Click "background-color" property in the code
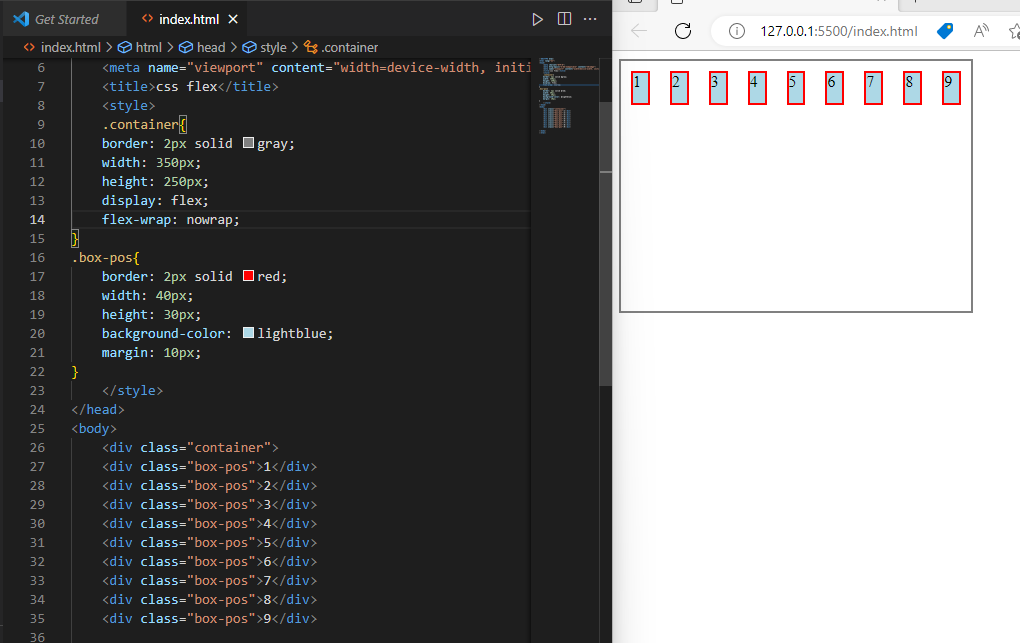 (163, 333)
